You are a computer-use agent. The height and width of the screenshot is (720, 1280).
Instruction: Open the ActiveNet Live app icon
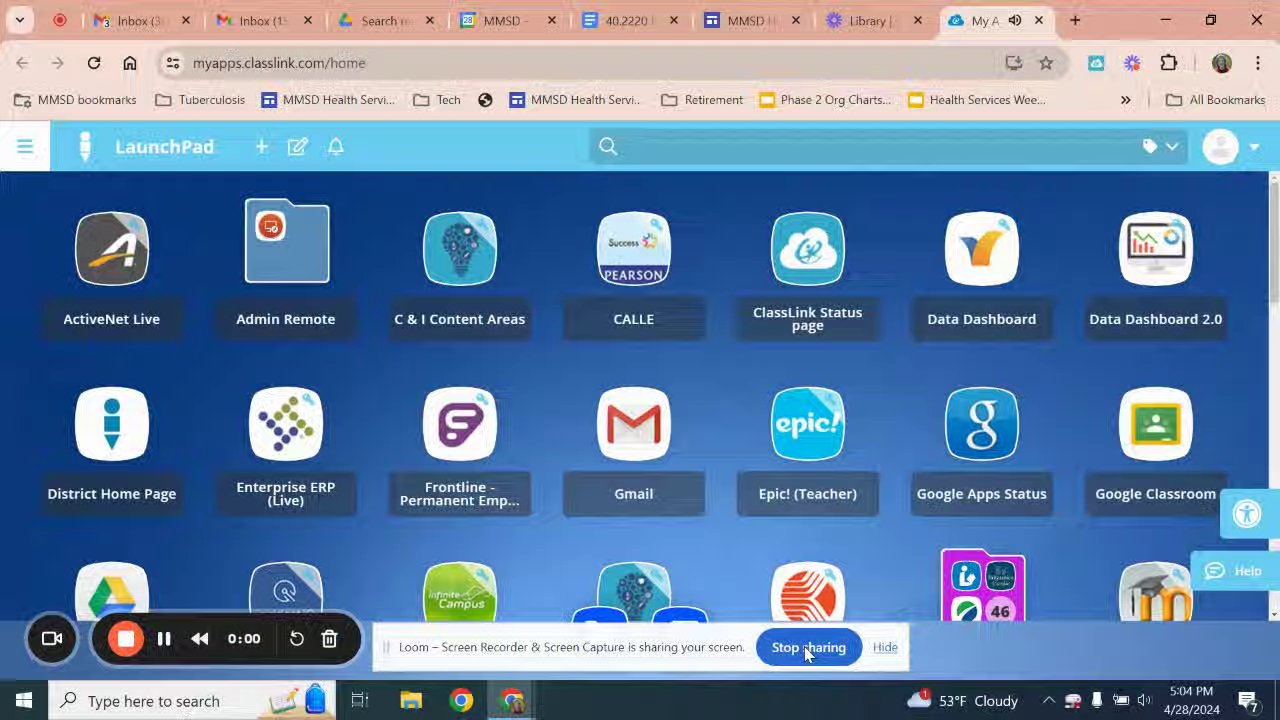point(111,249)
